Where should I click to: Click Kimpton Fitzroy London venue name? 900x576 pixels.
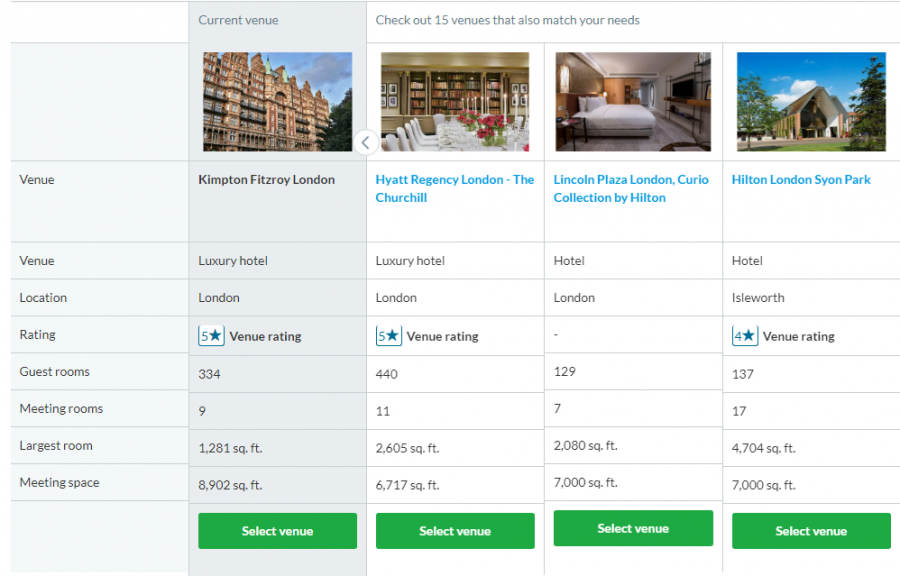[266, 180]
